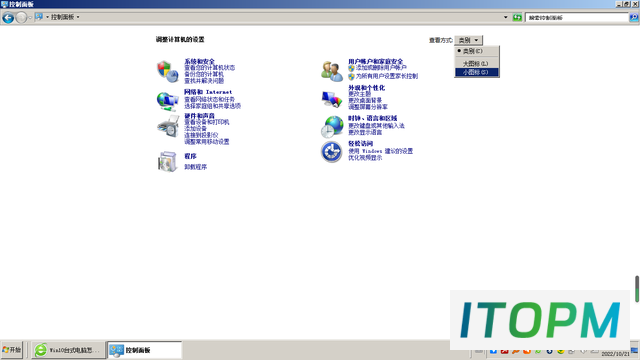Image resolution: width=640 pixels, height=360 pixels.
Task: Click the UAC shield beside 为所有用户设置家长控制
Action: click(x=351, y=76)
